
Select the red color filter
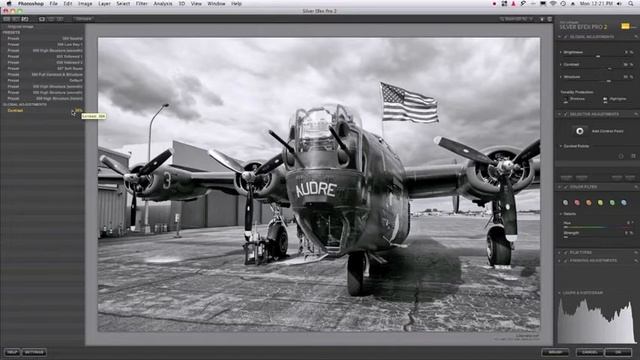click(577, 202)
